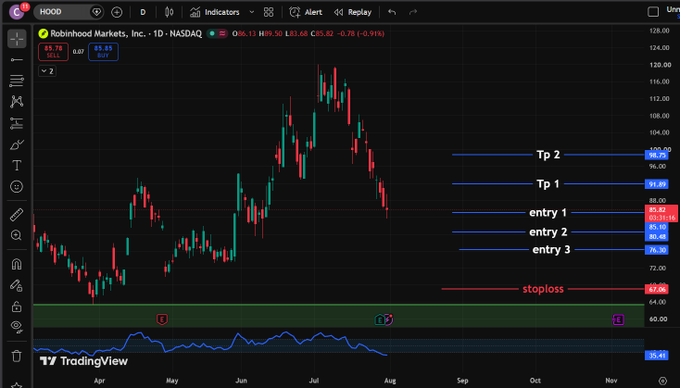Select the Tp 1 horizontal line
The height and width of the screenshot is (388, 680).
(x=548, y=184)
